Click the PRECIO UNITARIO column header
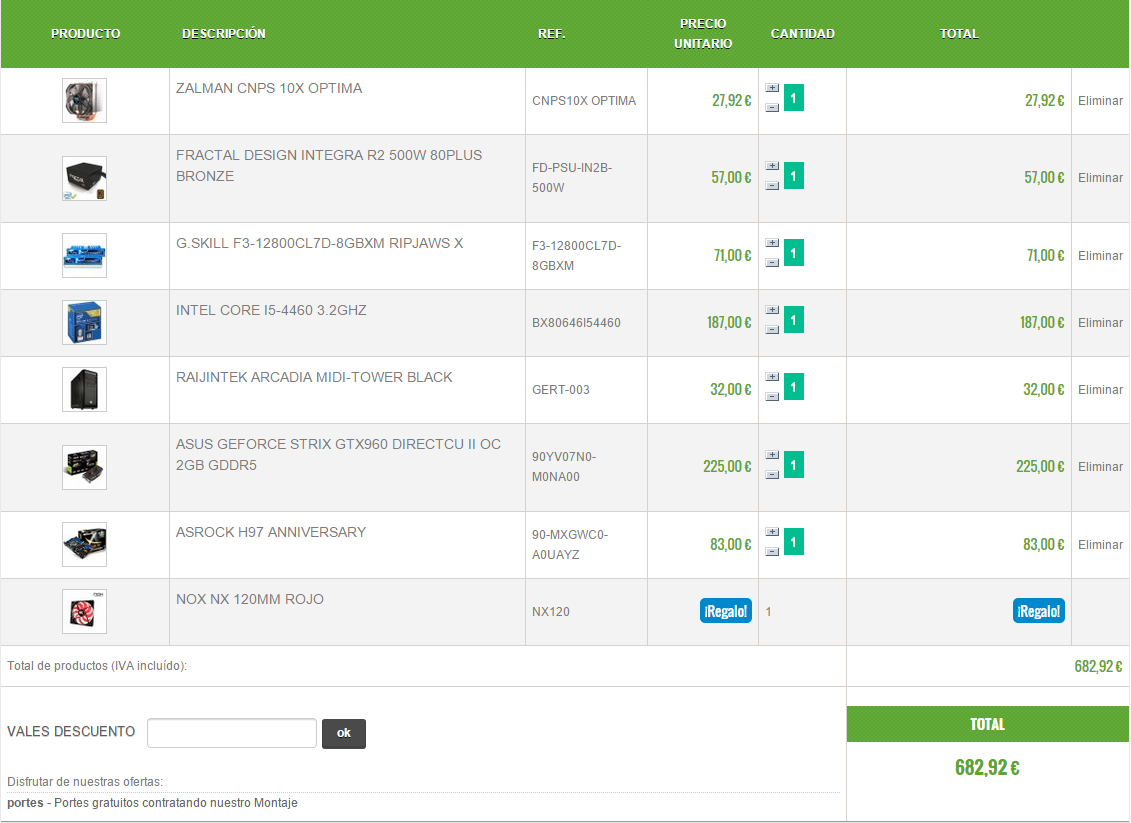Screen dimensions: 1131x823 (x=703, y=34)
